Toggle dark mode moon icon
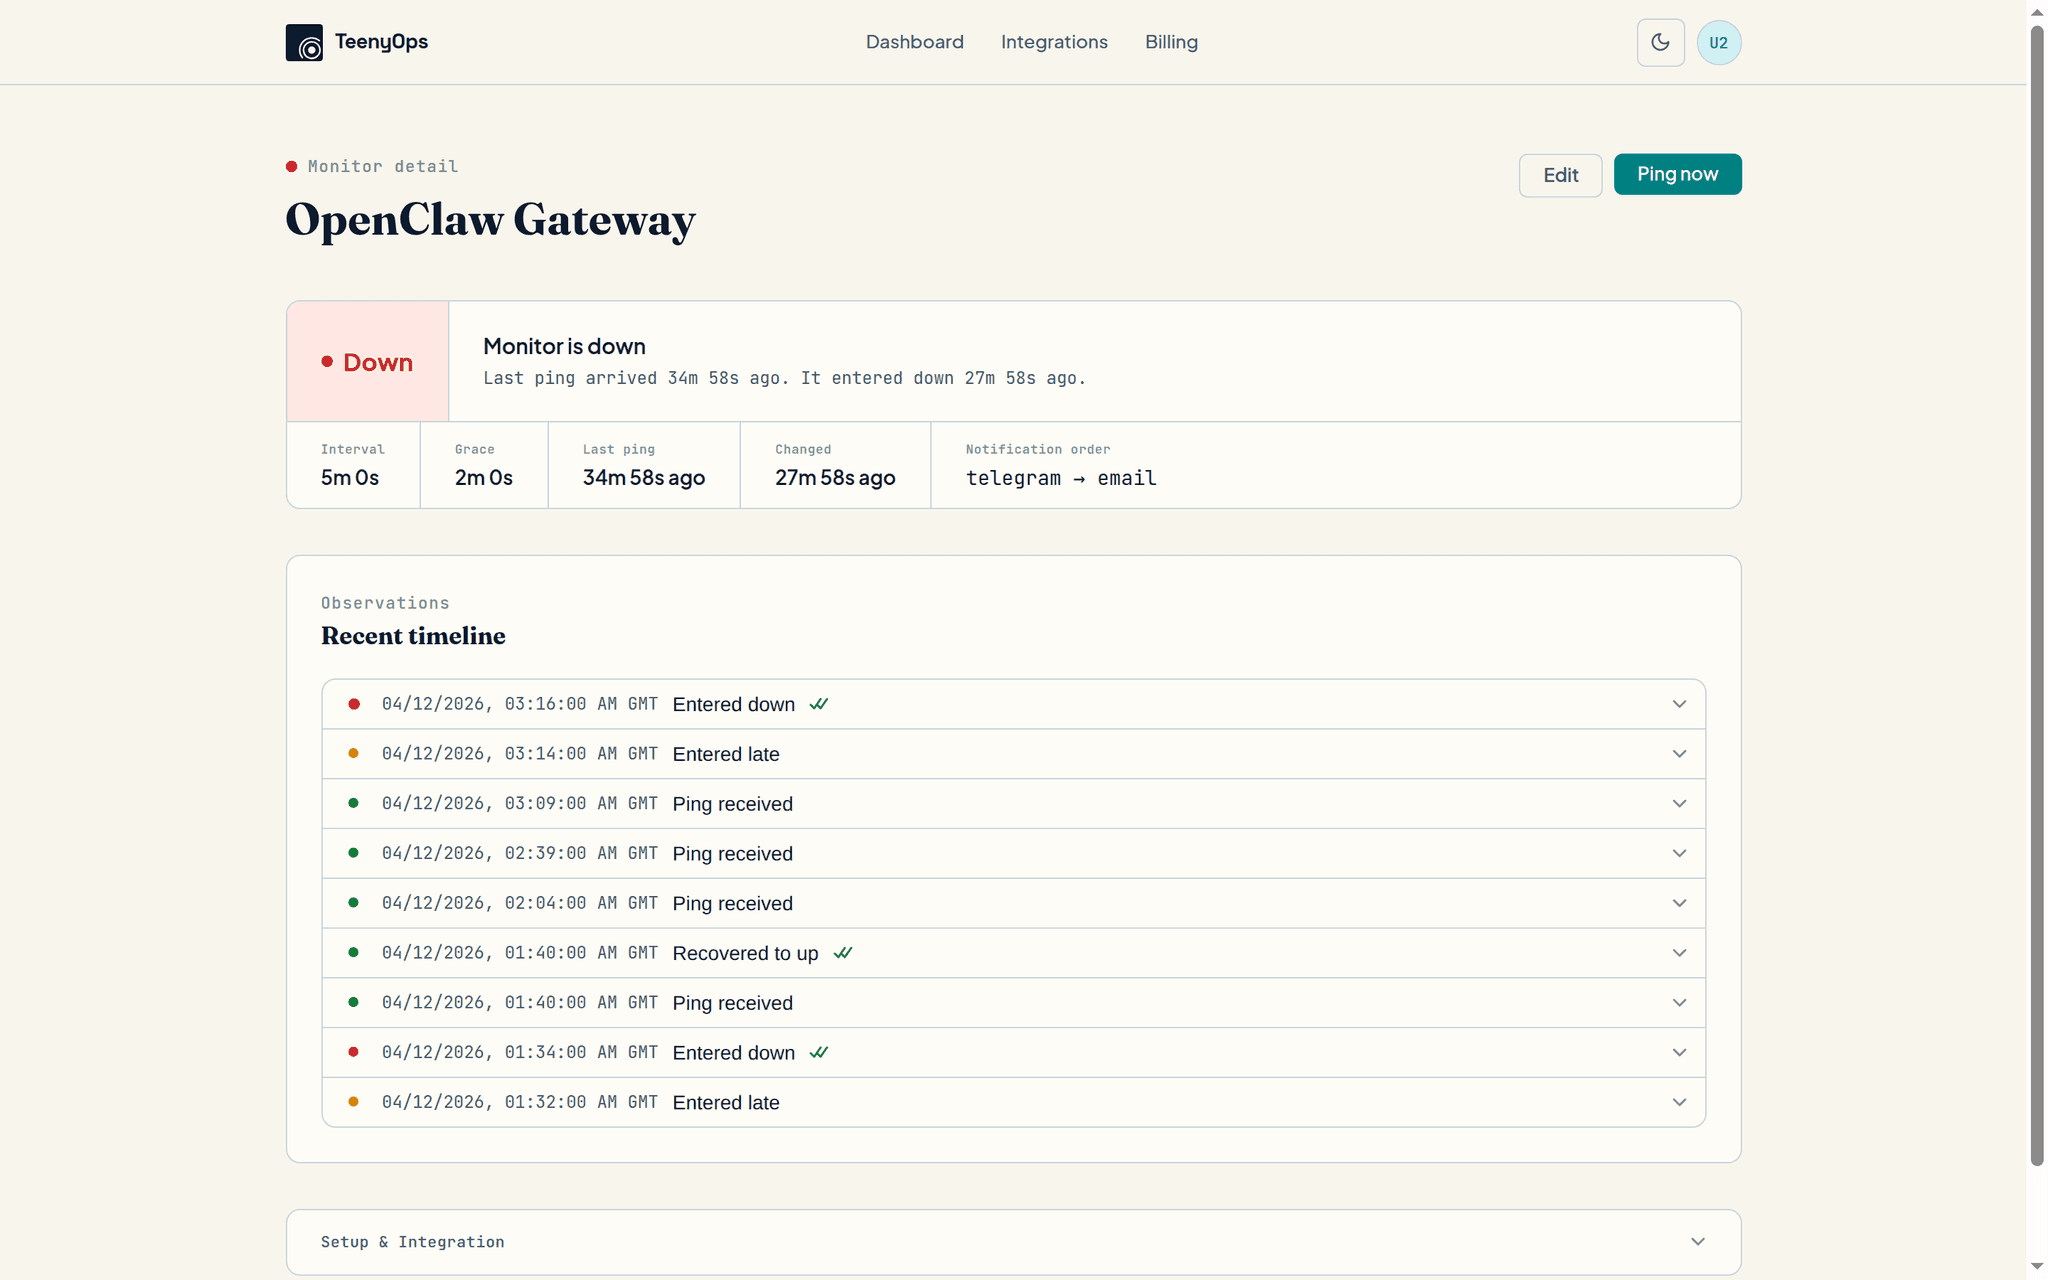Screen dimensions: 2048x1280 (1660, 42)
